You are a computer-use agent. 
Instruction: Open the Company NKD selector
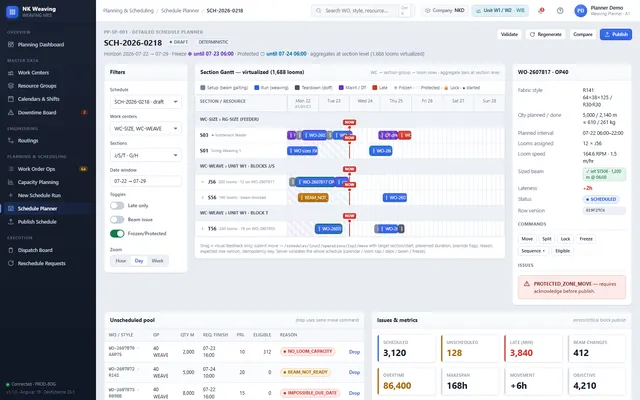tap(444, 11)
